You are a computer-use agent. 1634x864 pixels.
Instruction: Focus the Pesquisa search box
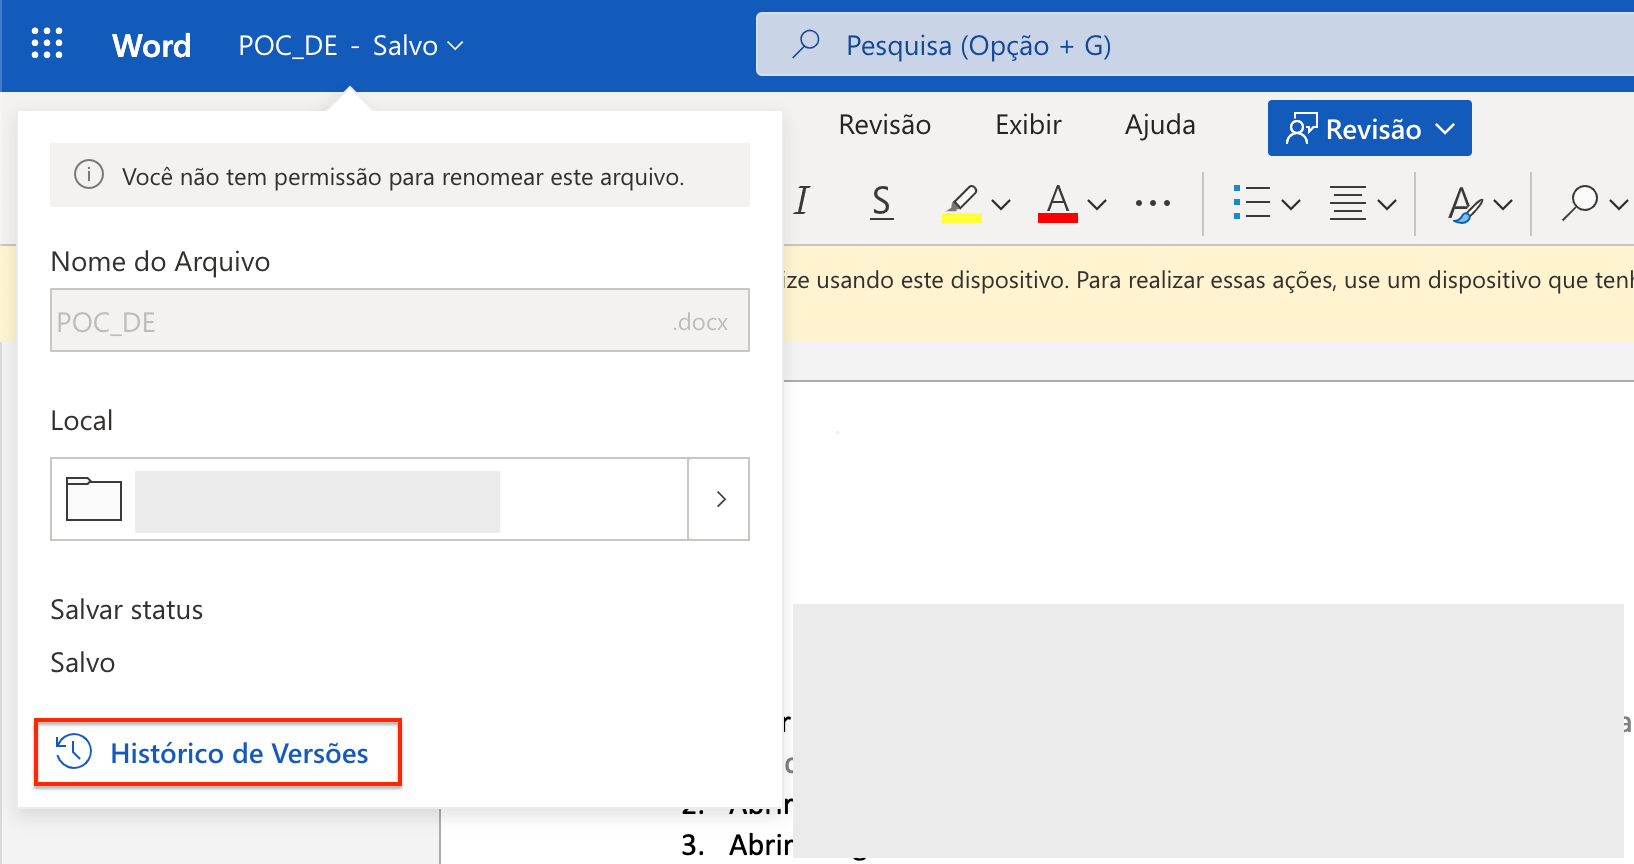1195,45
